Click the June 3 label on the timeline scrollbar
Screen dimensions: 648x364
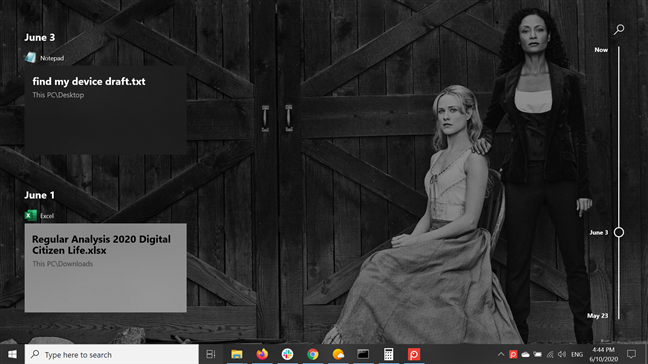598,233
